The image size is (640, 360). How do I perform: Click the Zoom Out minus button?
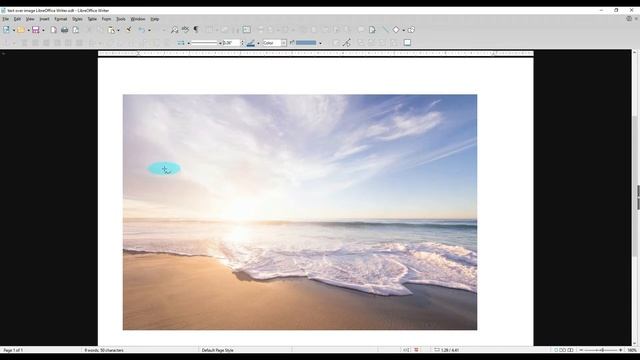coord(581,350)
